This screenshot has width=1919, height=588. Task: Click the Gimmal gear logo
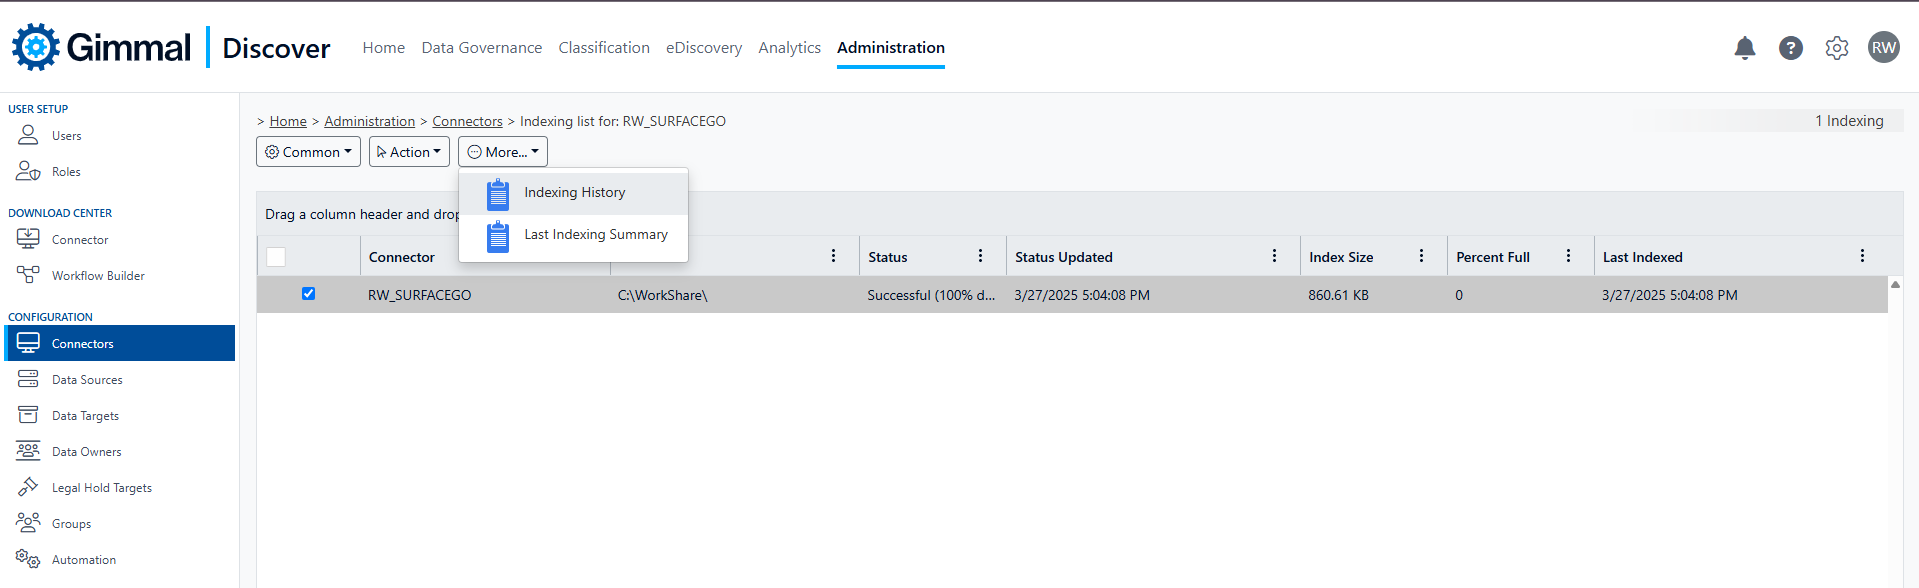click(x=36, y=47)
